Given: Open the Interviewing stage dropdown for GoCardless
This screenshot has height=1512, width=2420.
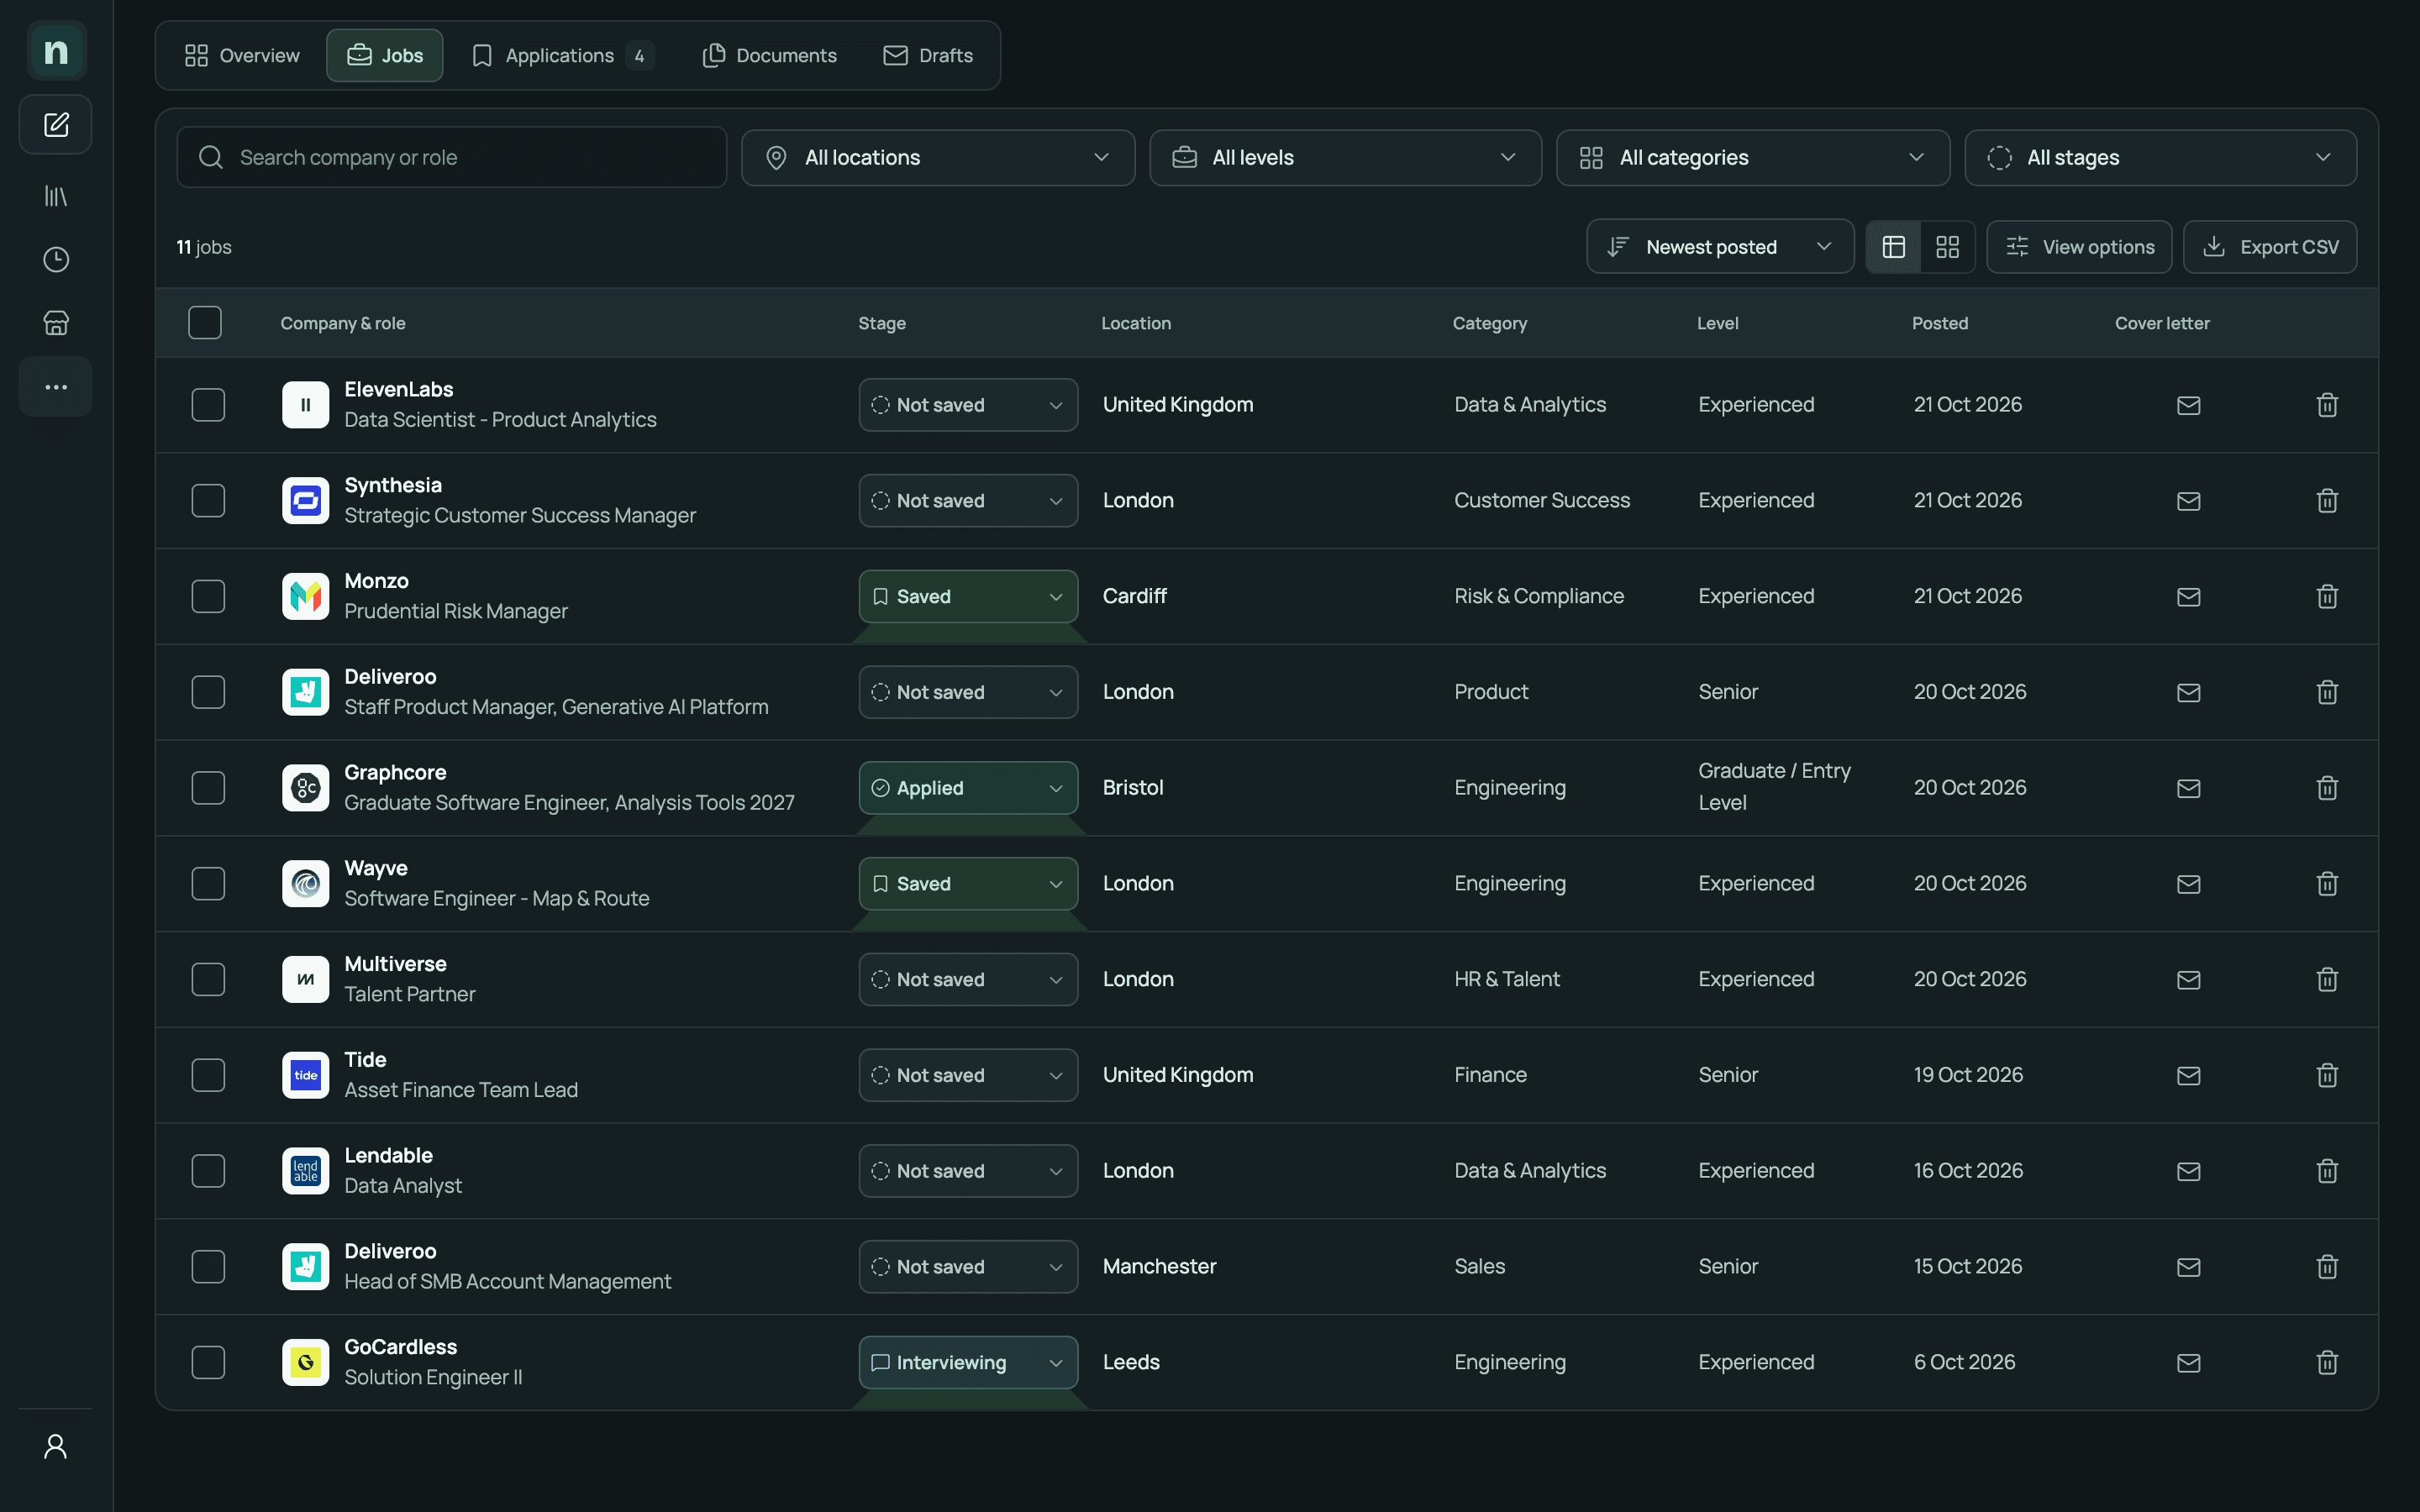Looking at the screenshot, I should point(968,1363).
